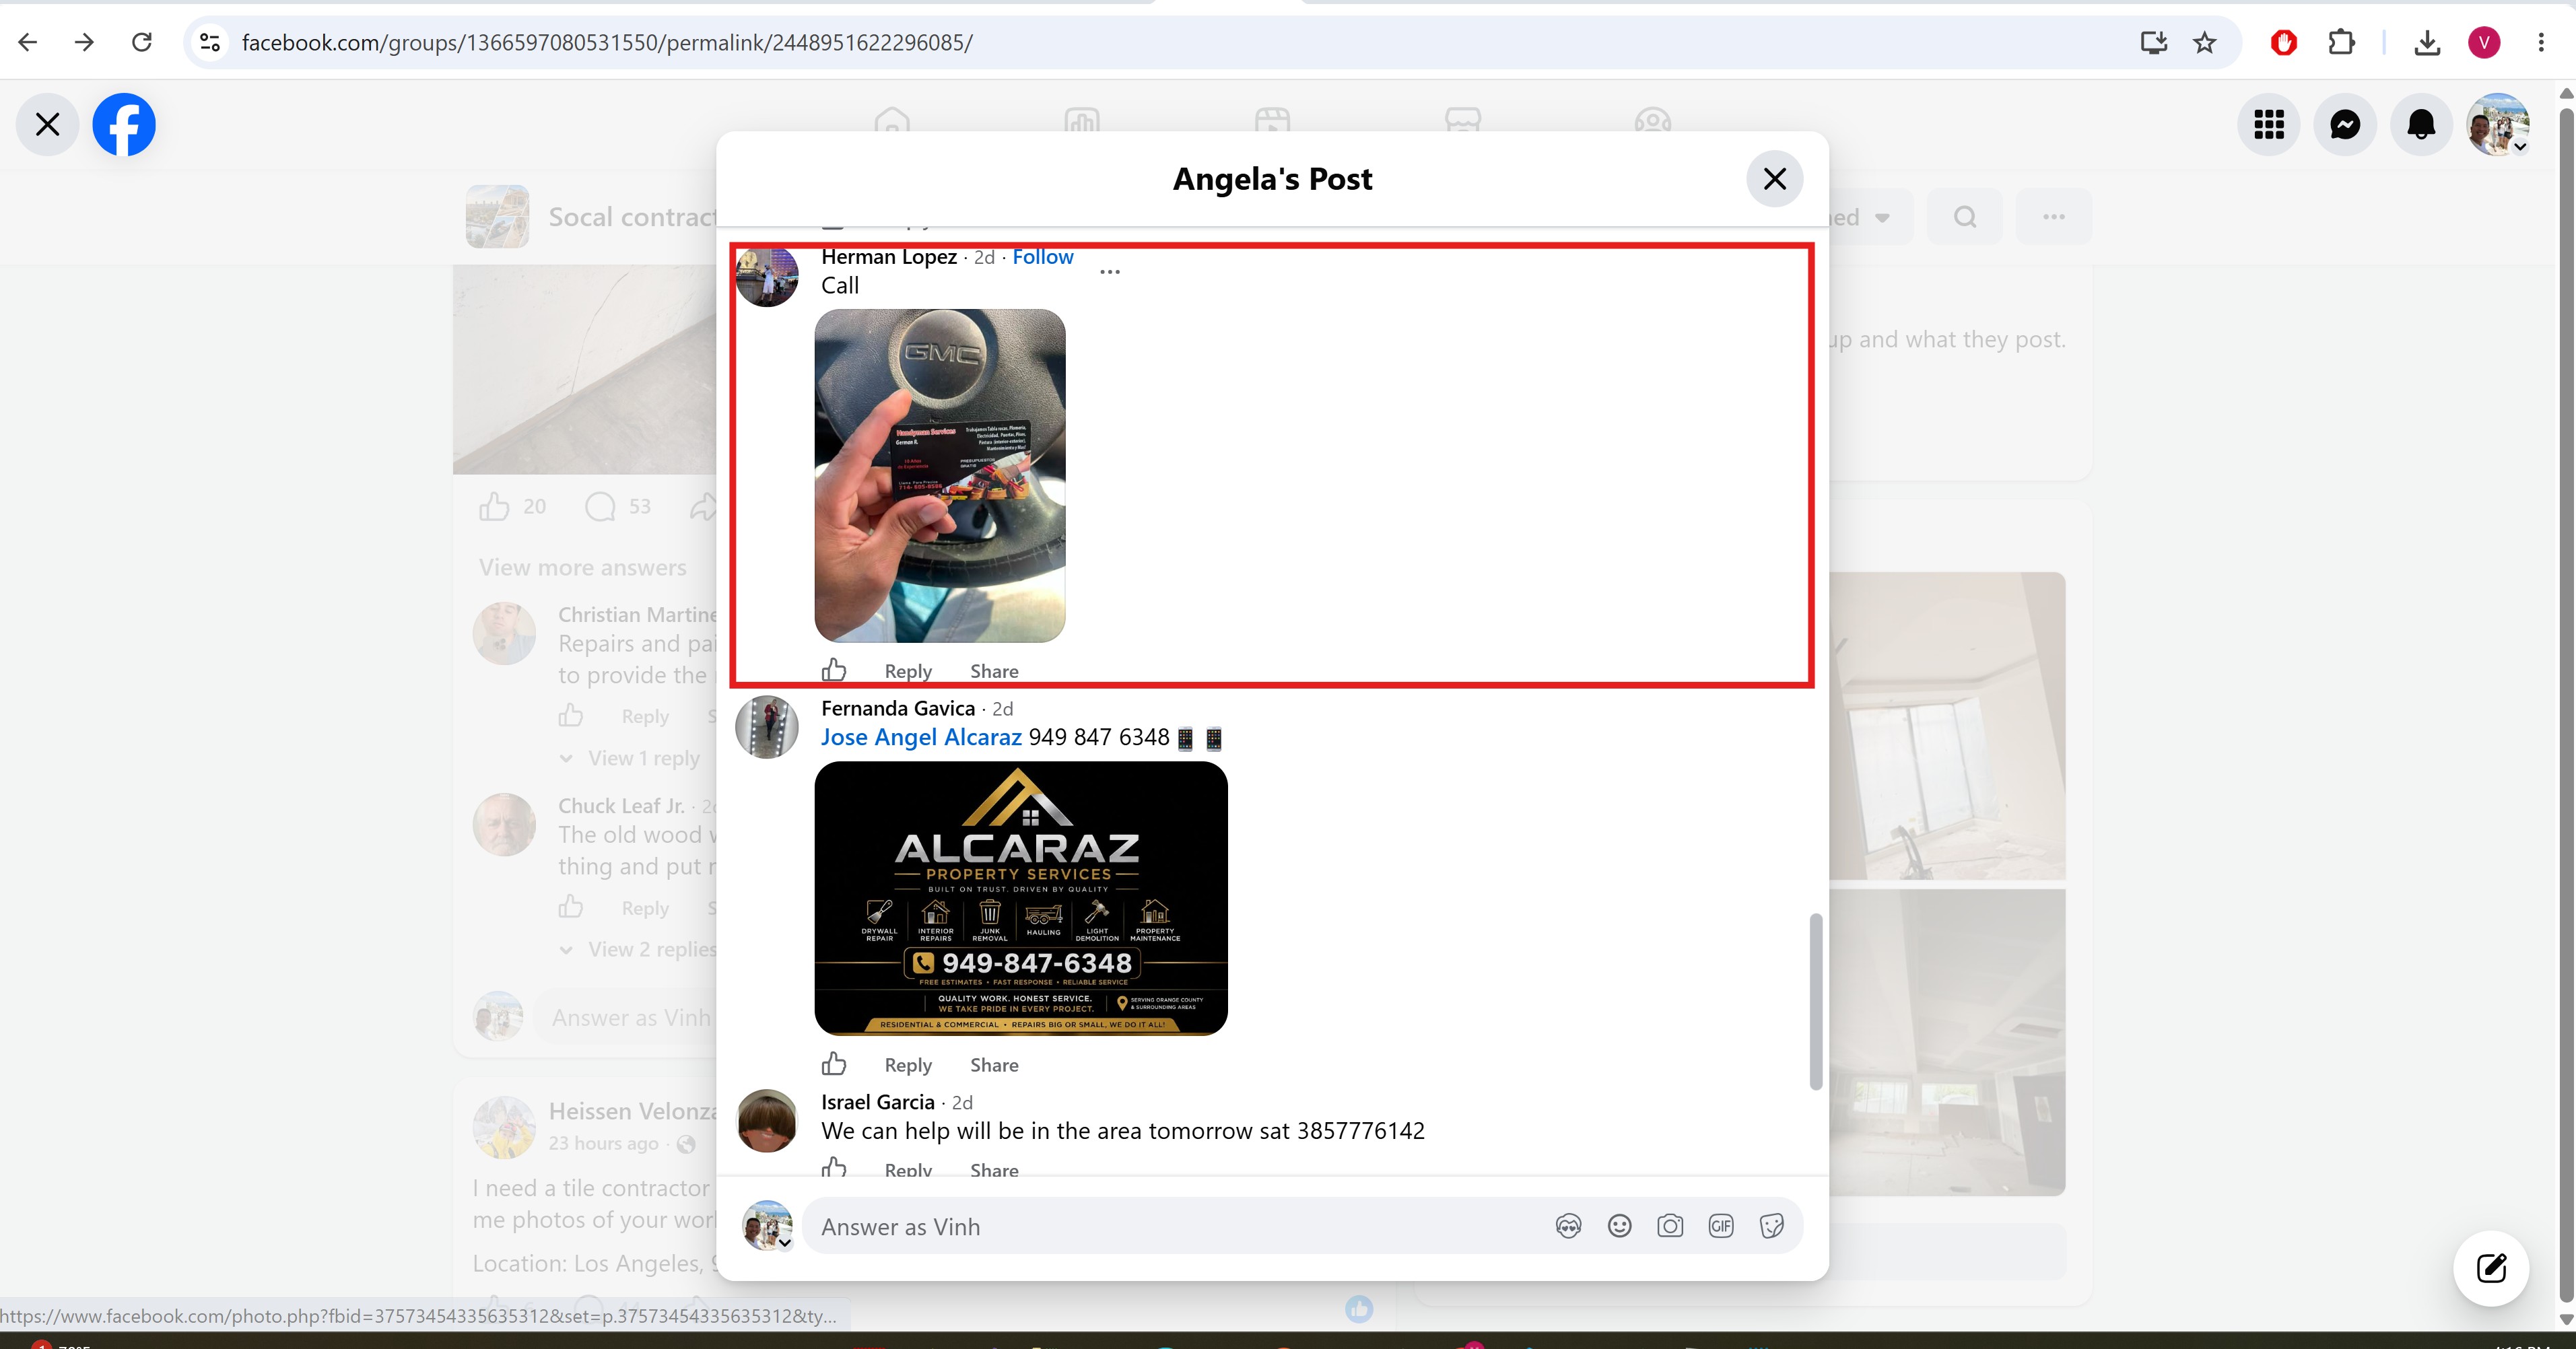The width and height of the screenshot is (2576, 1349).
Task: Reply to Fernanda Gavica's comment
Action: click(908, 1066)
